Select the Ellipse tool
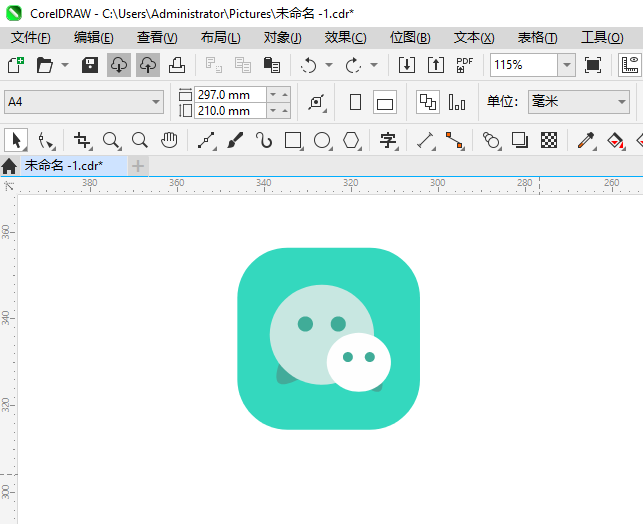Viewport: 643px width, 524px height. click(x=323, y=140)
